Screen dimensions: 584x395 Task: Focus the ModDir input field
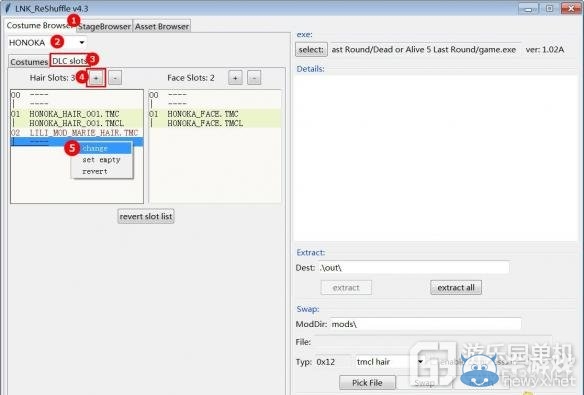point(426,324)
